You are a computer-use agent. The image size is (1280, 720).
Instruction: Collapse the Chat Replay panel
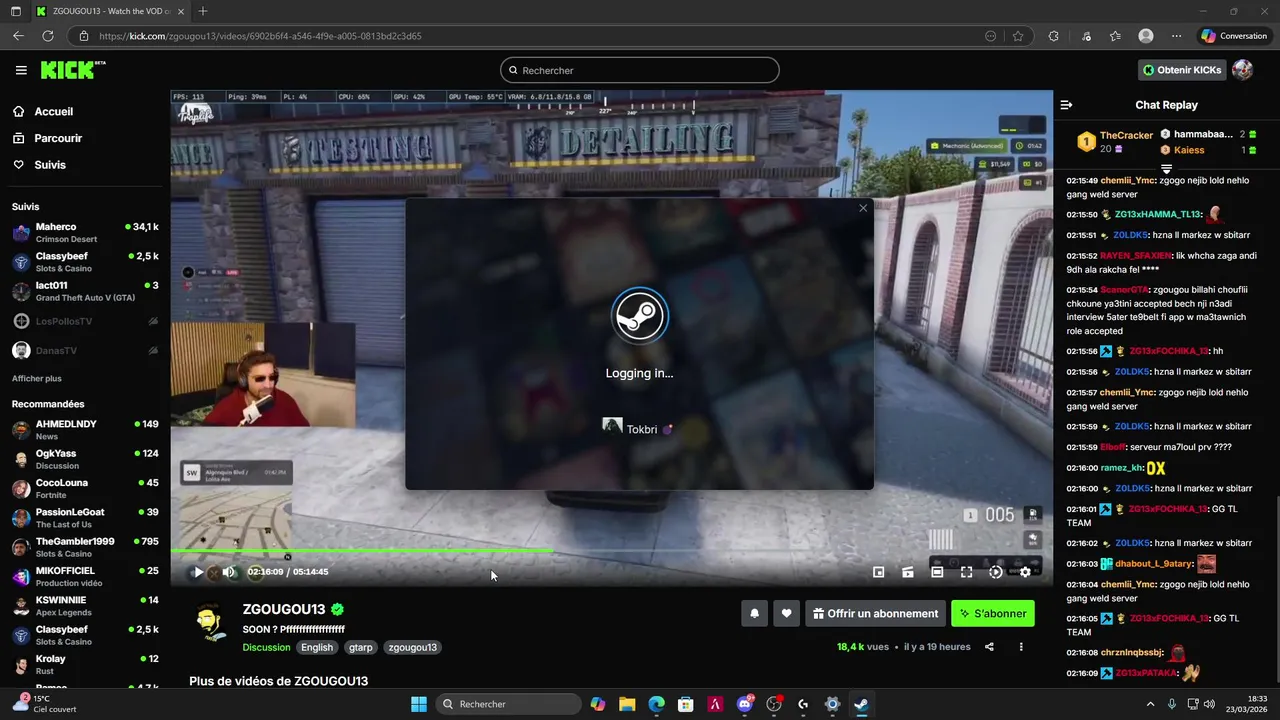click(1066, 105)
